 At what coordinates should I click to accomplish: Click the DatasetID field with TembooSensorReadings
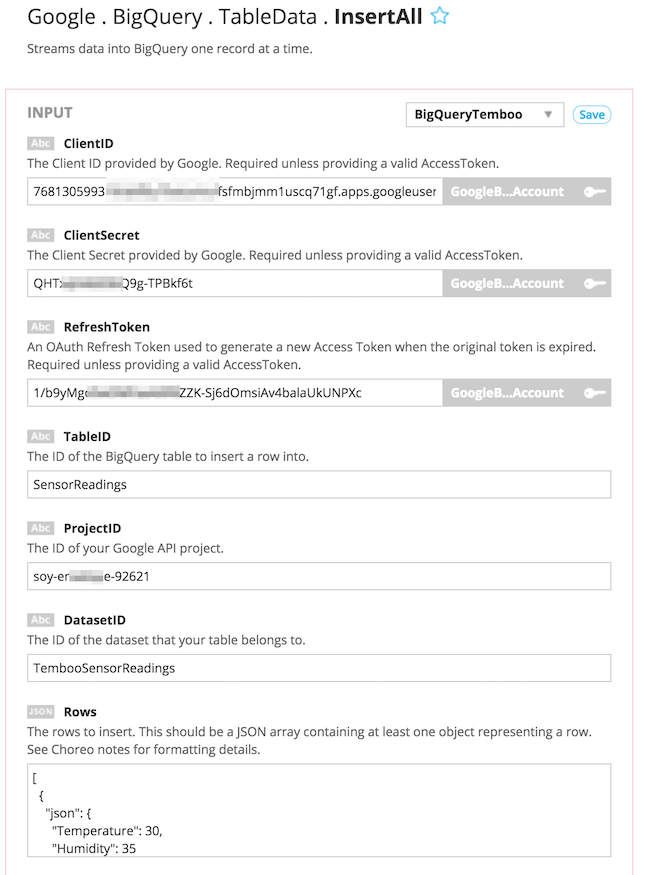point(319,668)
